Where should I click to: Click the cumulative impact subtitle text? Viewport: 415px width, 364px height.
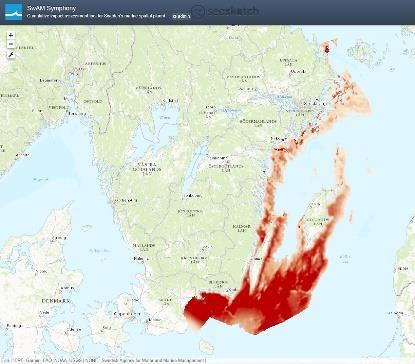(96, 16)
